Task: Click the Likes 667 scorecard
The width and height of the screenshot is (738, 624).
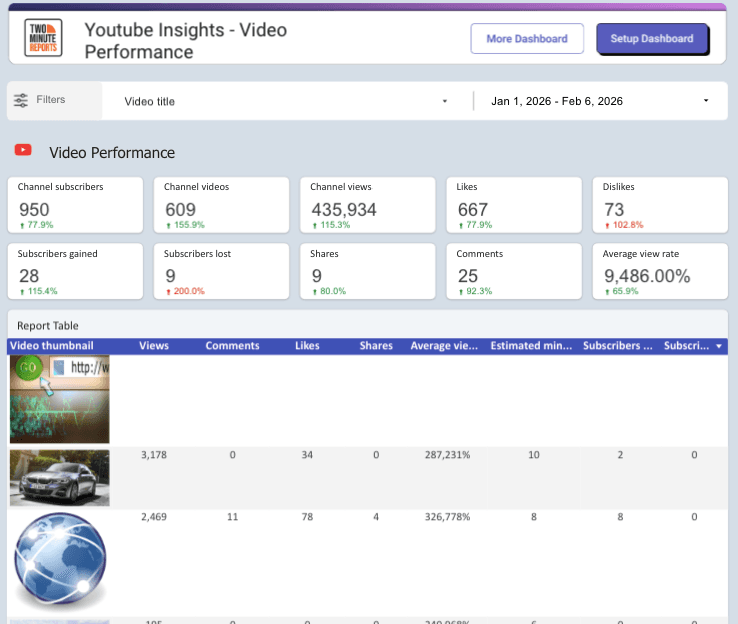Action: click(x=514, y=205)
